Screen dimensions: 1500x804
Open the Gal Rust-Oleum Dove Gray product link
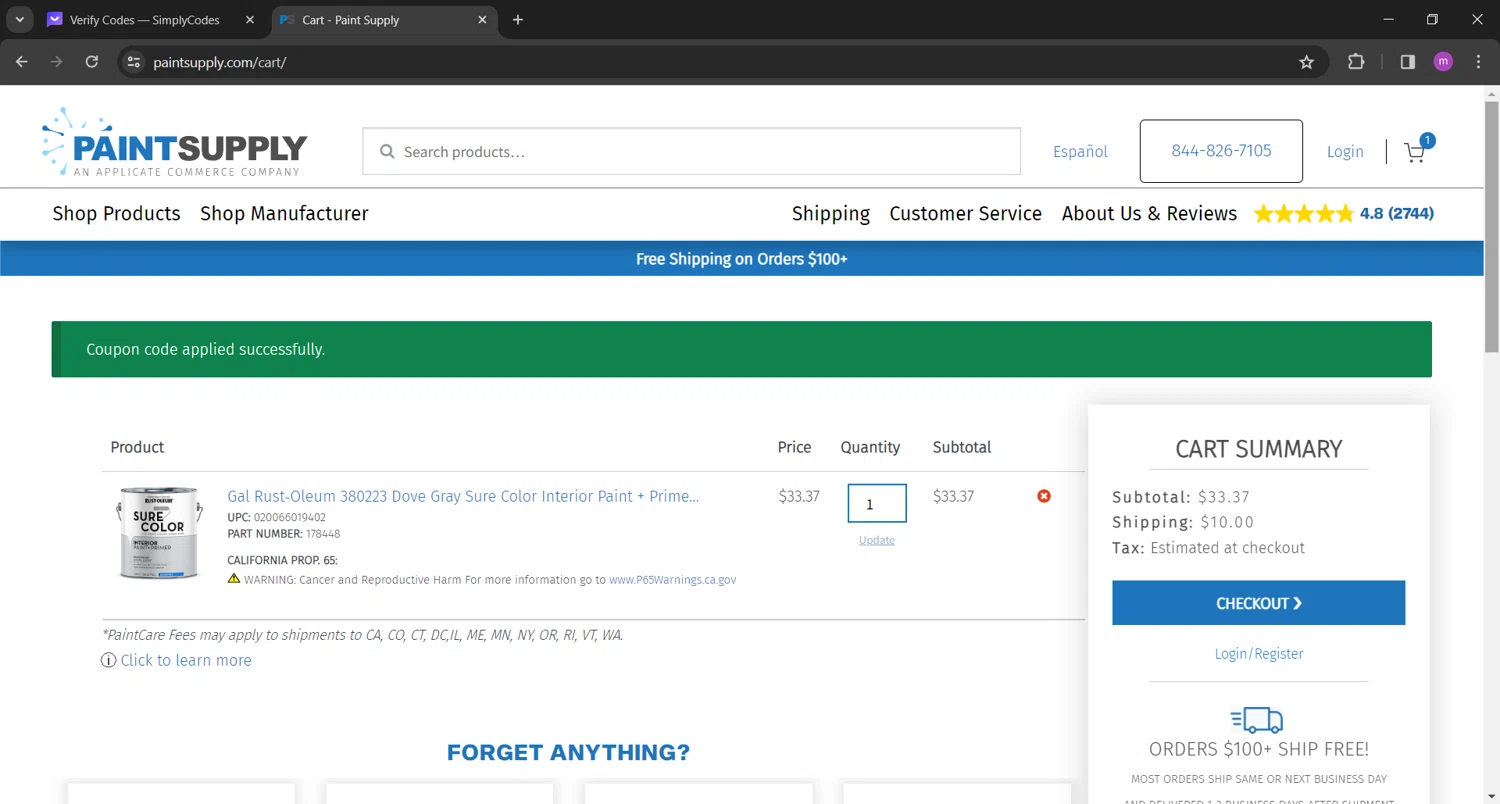click(463, 496)
